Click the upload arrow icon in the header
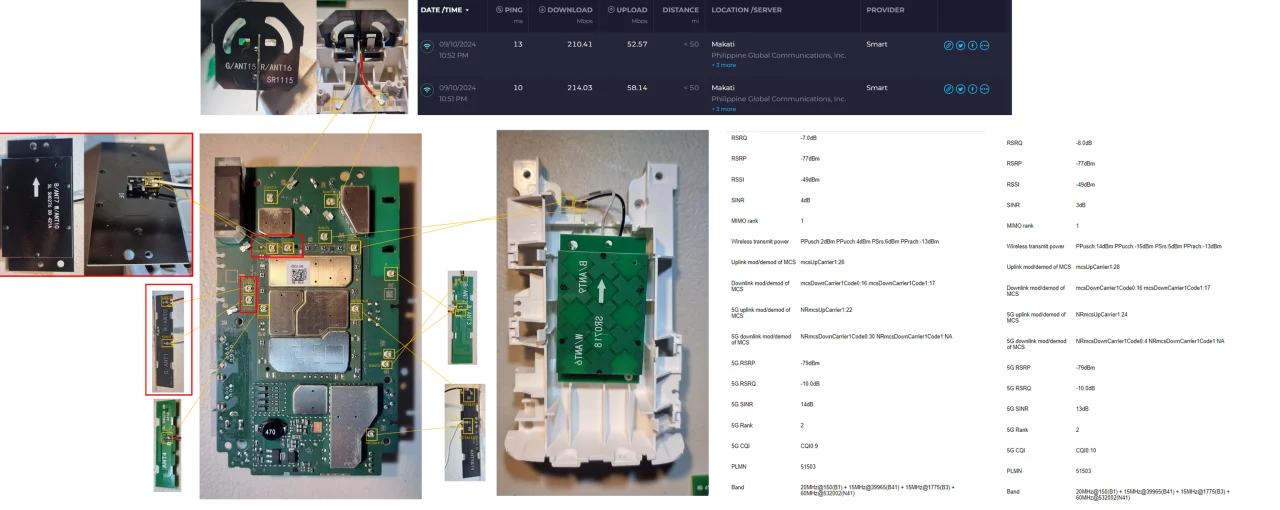 point(611,10)
